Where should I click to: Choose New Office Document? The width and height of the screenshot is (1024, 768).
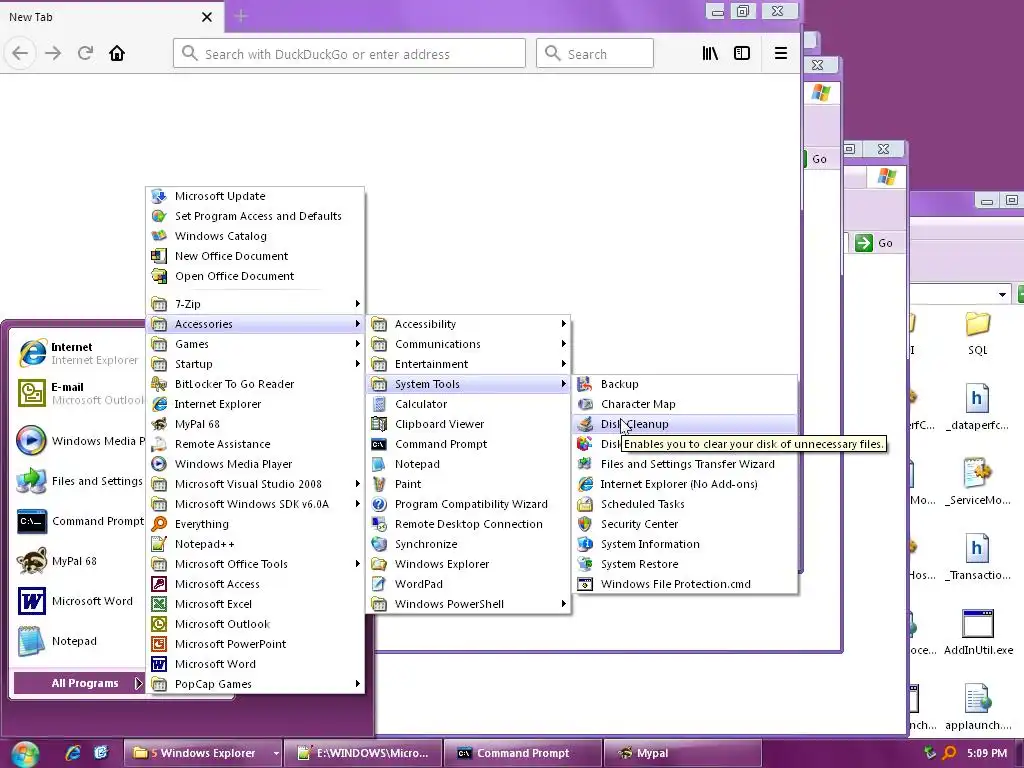pos(255,256)
